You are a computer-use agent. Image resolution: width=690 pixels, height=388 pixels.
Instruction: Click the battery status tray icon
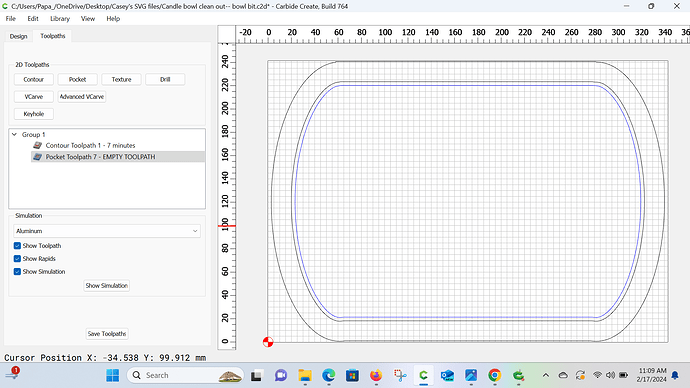(624, 375)
